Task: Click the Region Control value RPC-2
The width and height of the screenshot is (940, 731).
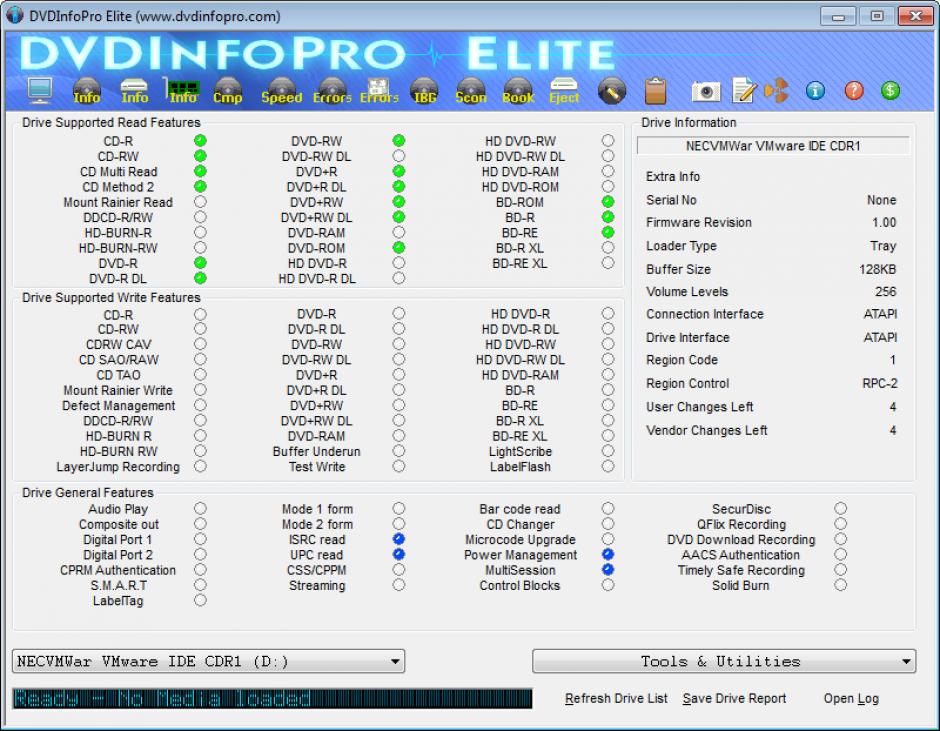Action: tap(879, 383)
